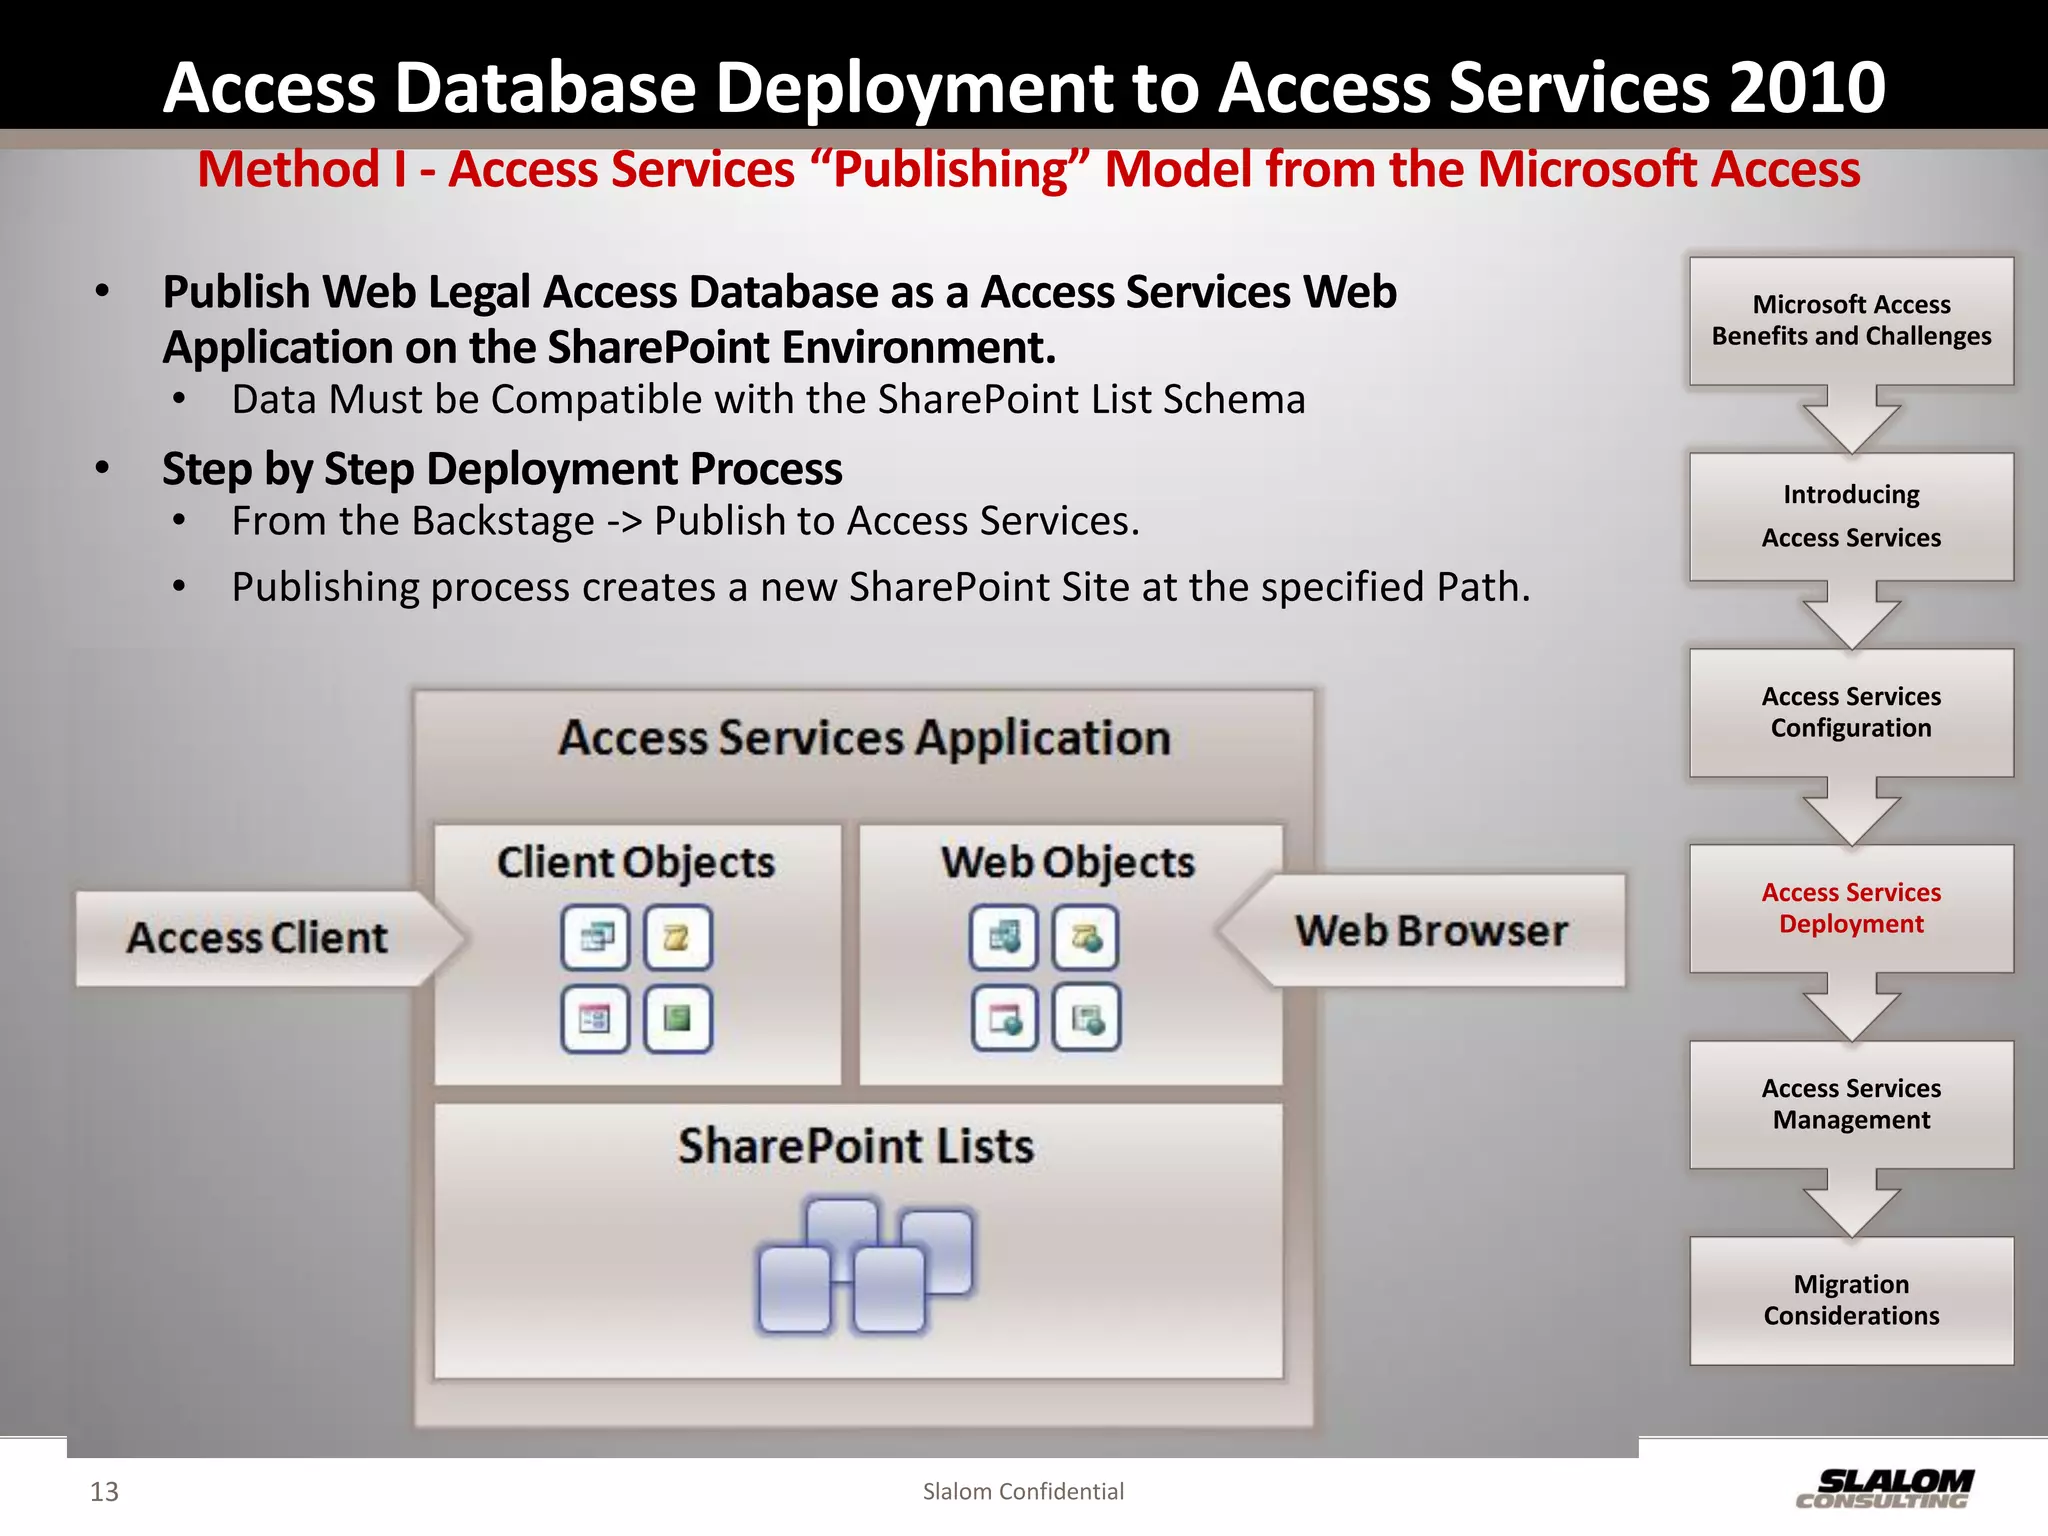Open the Access Services Management section
Viewport: 2048px width, 1536px height.
coord(1851,1105)
